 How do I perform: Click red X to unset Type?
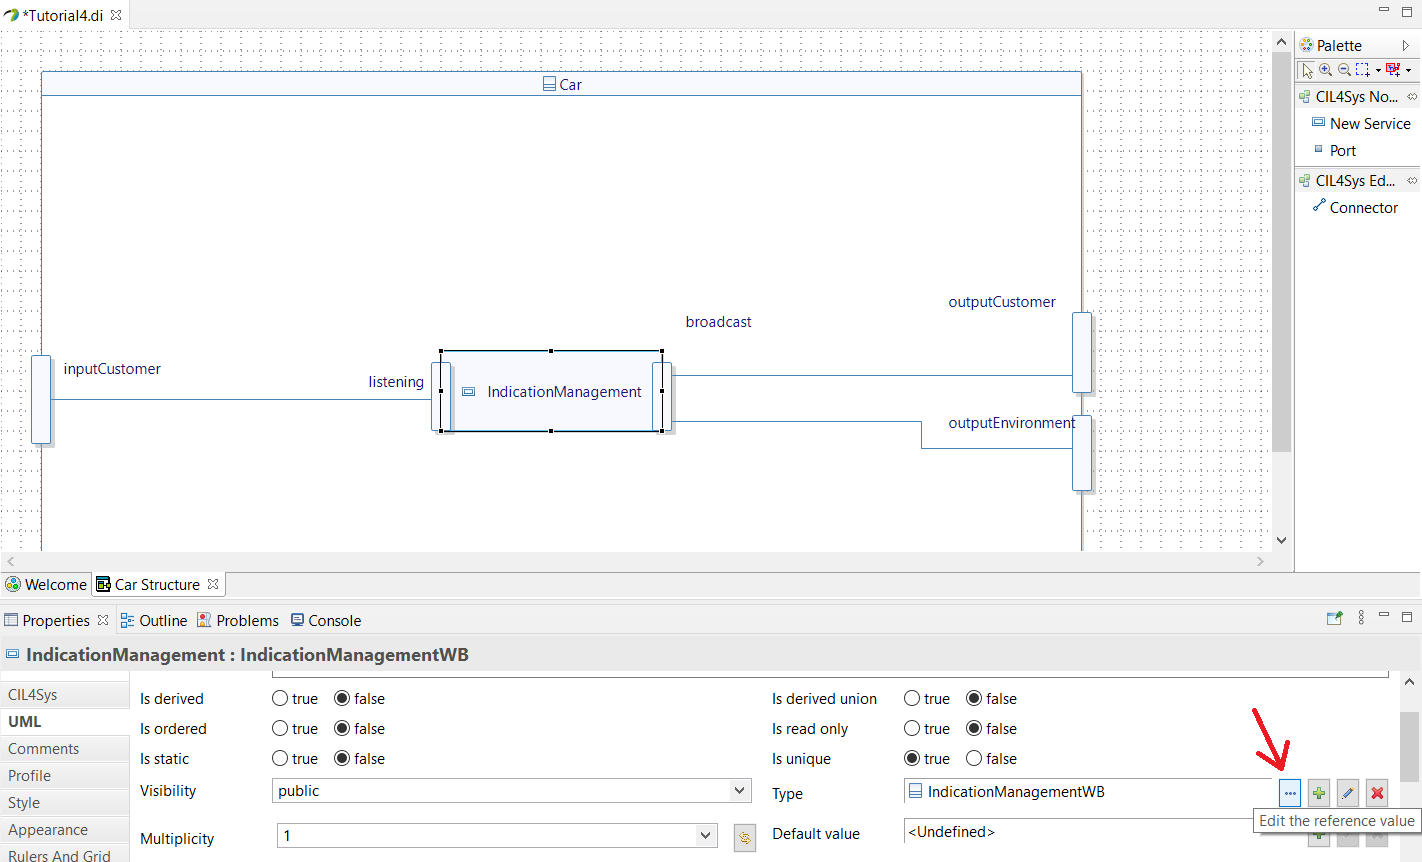point(1377,793)
